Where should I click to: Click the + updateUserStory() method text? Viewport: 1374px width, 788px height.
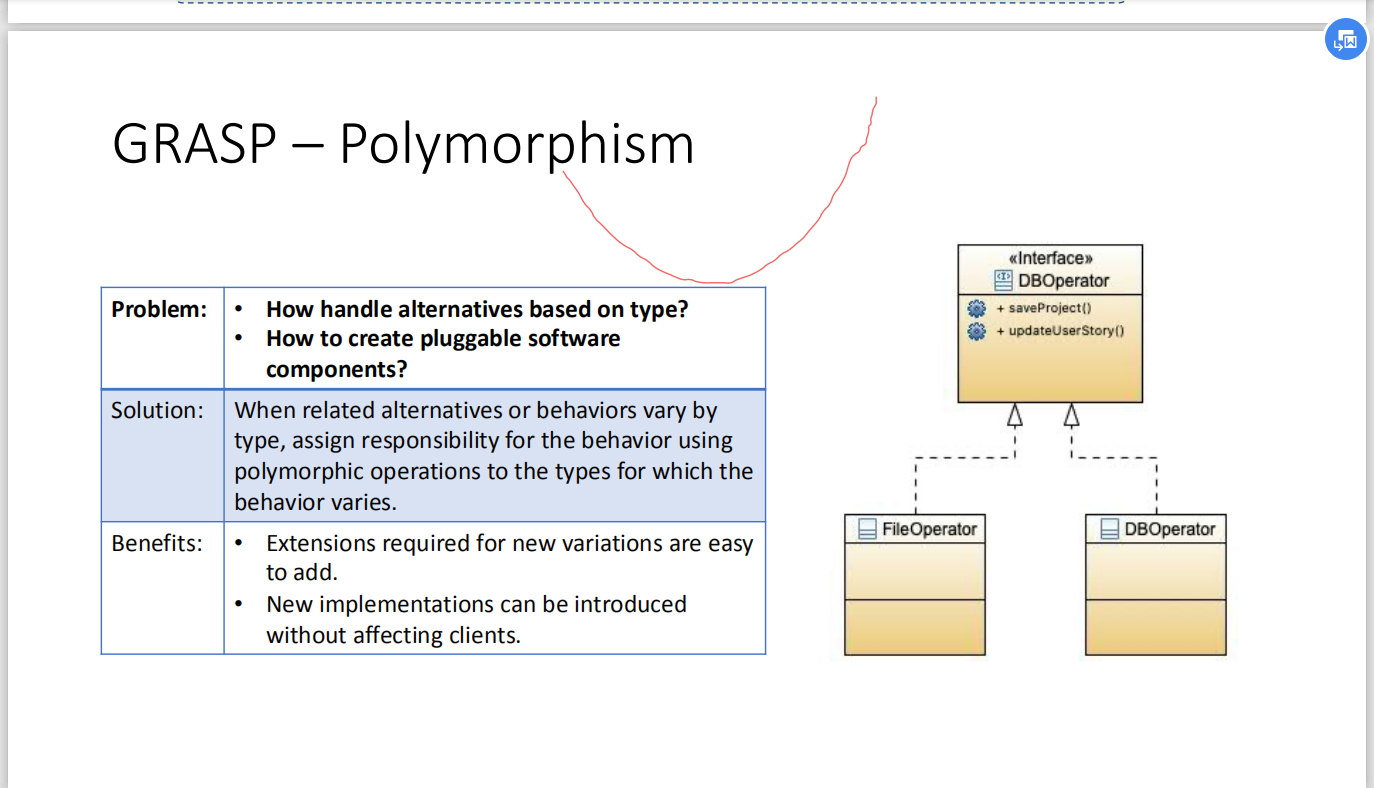click(x=1060, y=331)
